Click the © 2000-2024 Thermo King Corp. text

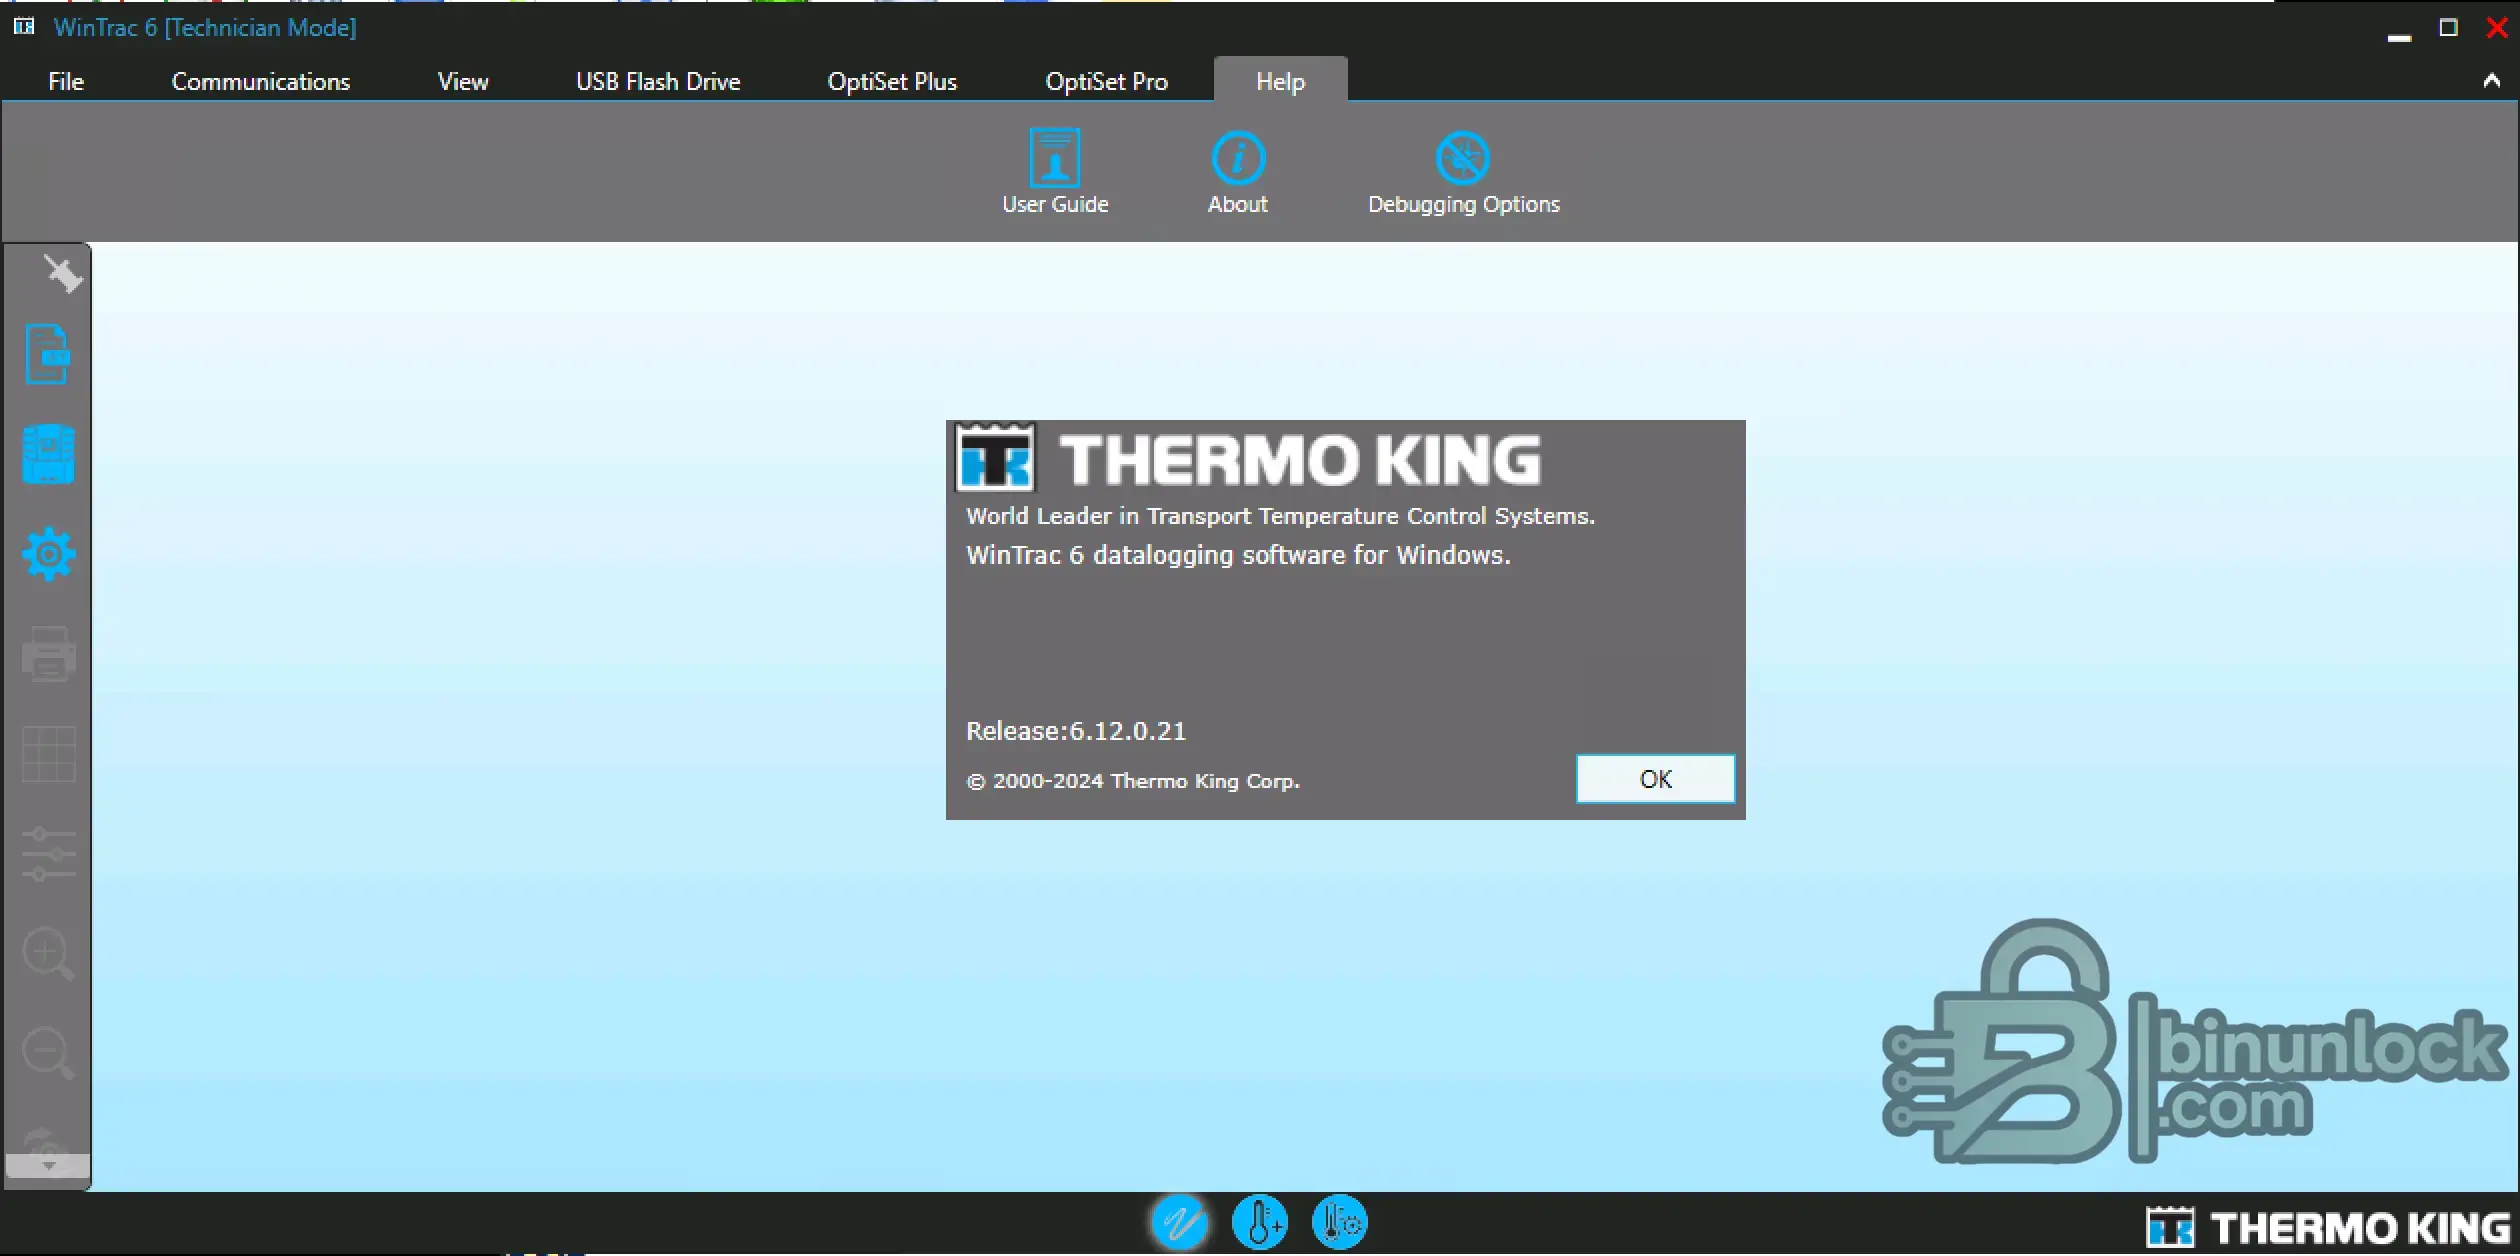[1133, 781]
